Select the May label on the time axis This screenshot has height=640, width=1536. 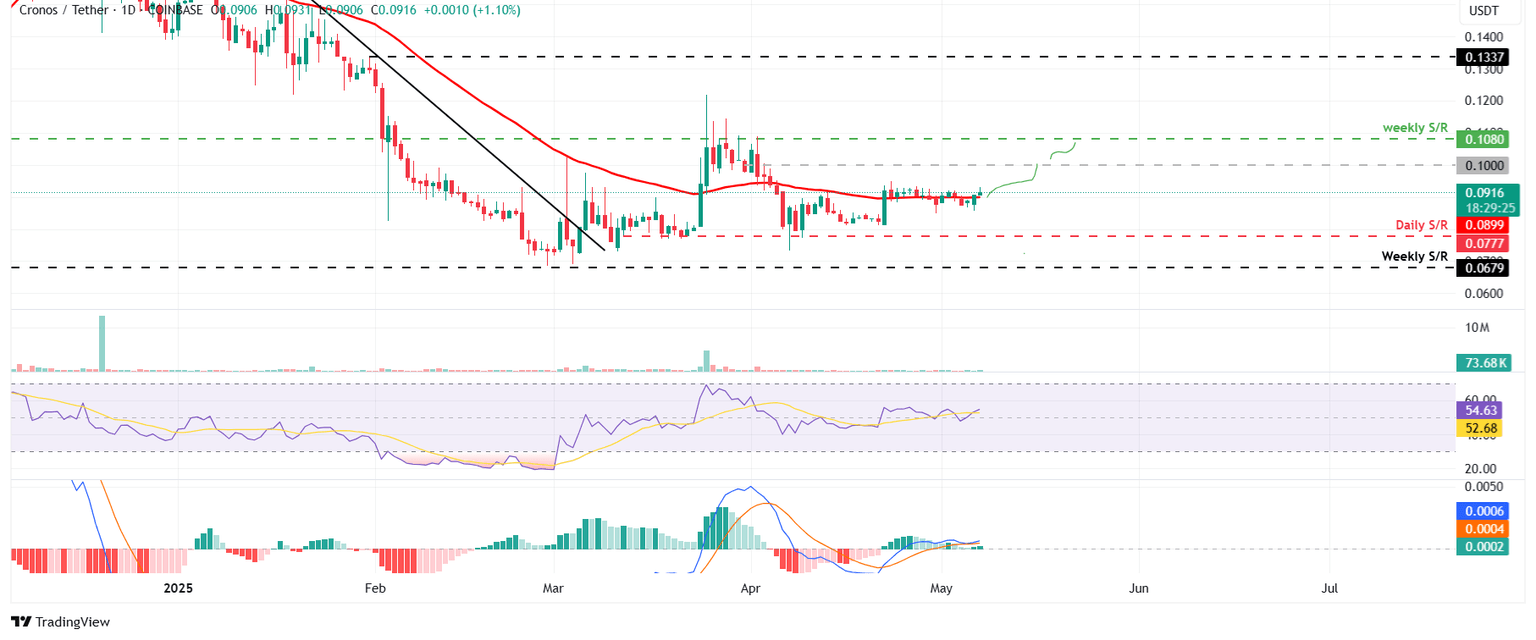(x=941, y=589)
